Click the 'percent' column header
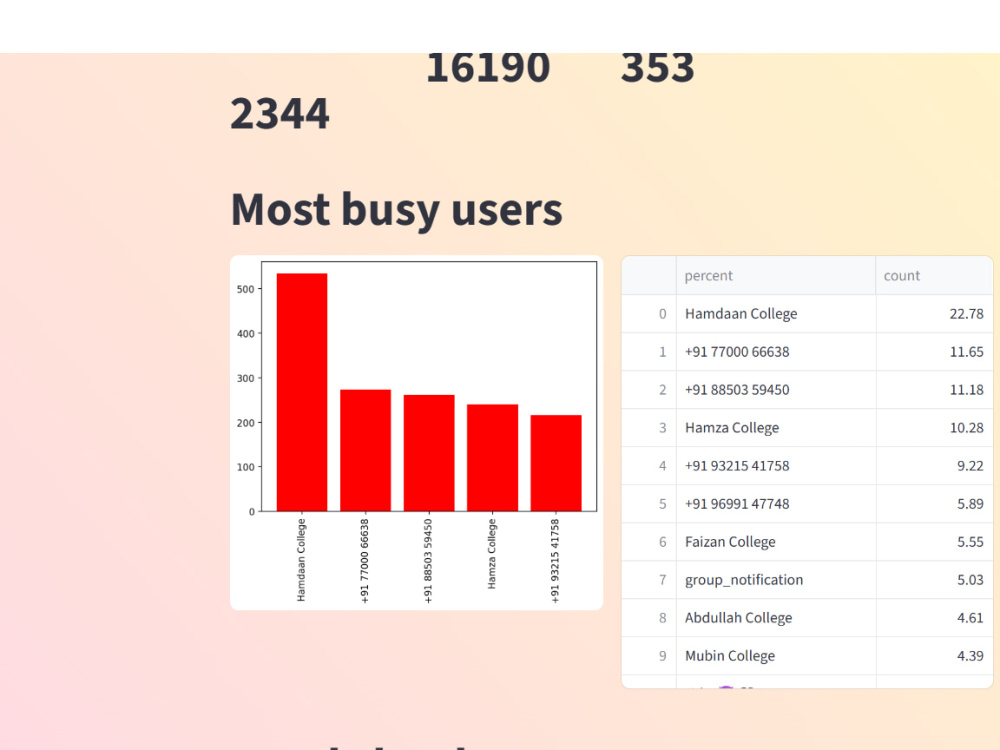1000x750 pixels. 776,276
